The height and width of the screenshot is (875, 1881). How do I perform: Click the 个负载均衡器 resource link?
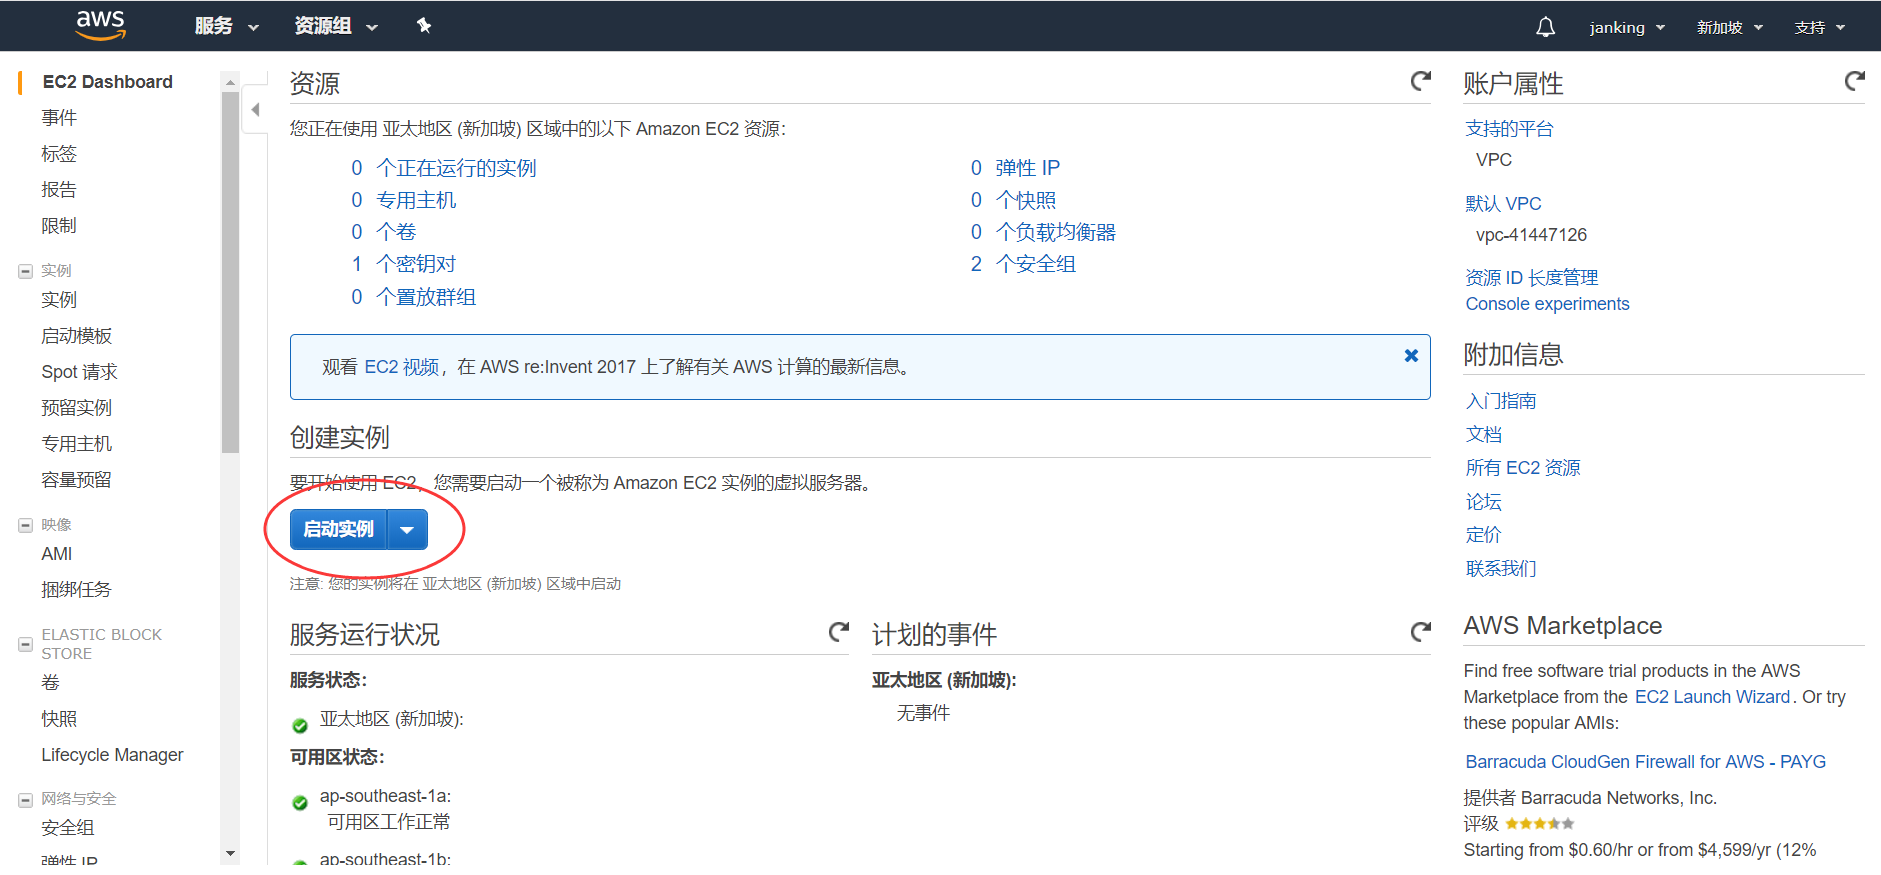click(x=1056, y=232)
